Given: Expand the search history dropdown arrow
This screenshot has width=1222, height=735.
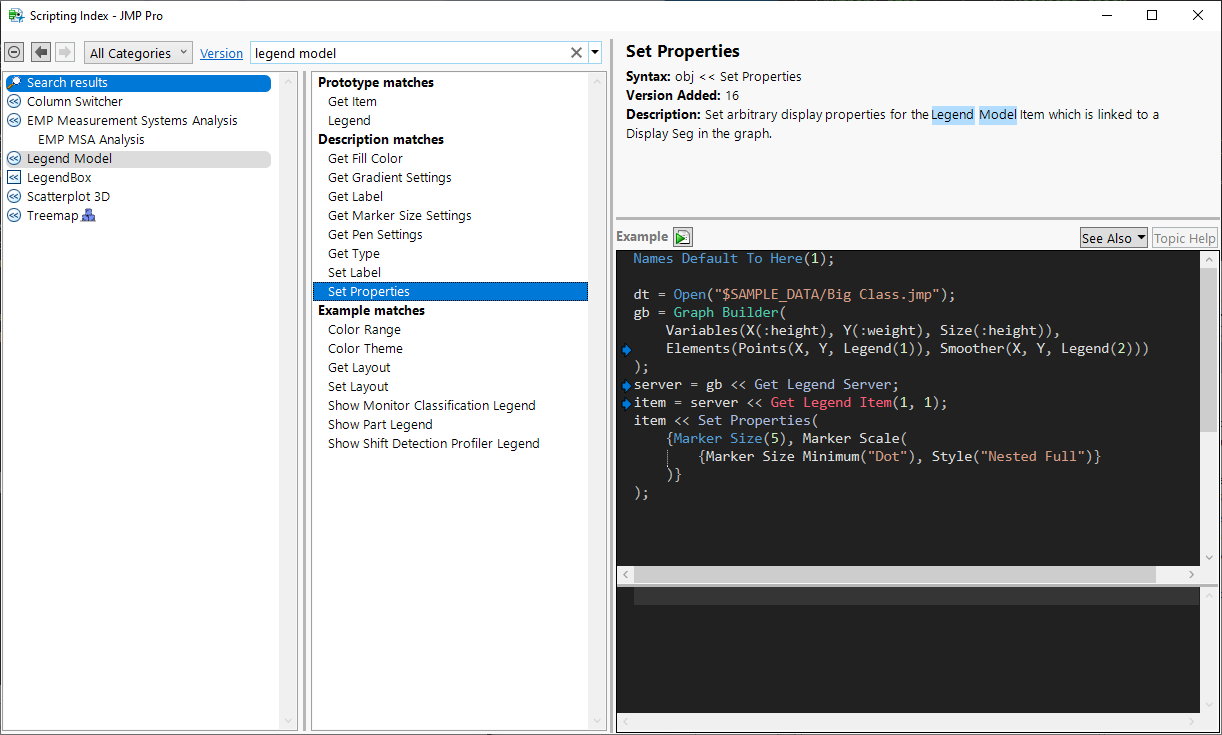Looking at the screenshot, I should pyautogui.click(x=595, y=53).
